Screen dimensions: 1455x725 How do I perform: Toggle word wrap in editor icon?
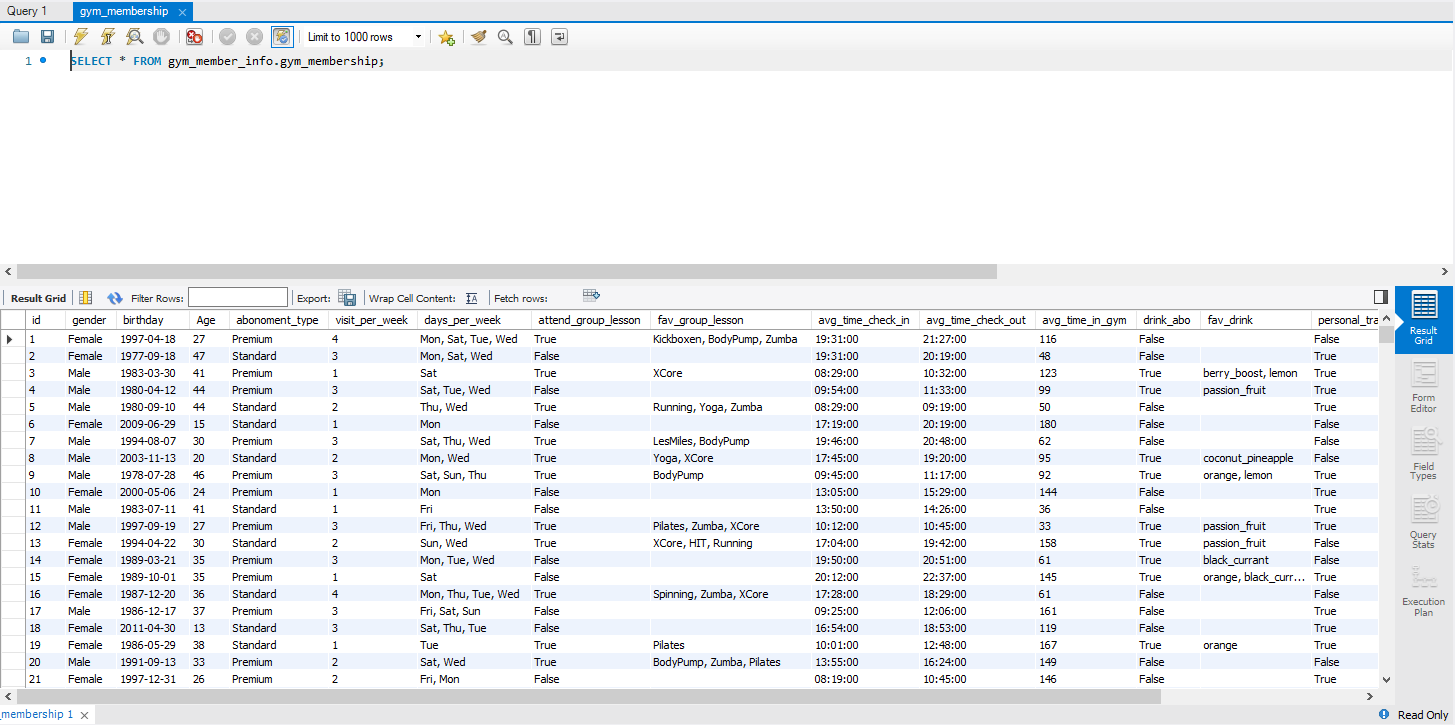pyautogui.click(x=560, y=37)
